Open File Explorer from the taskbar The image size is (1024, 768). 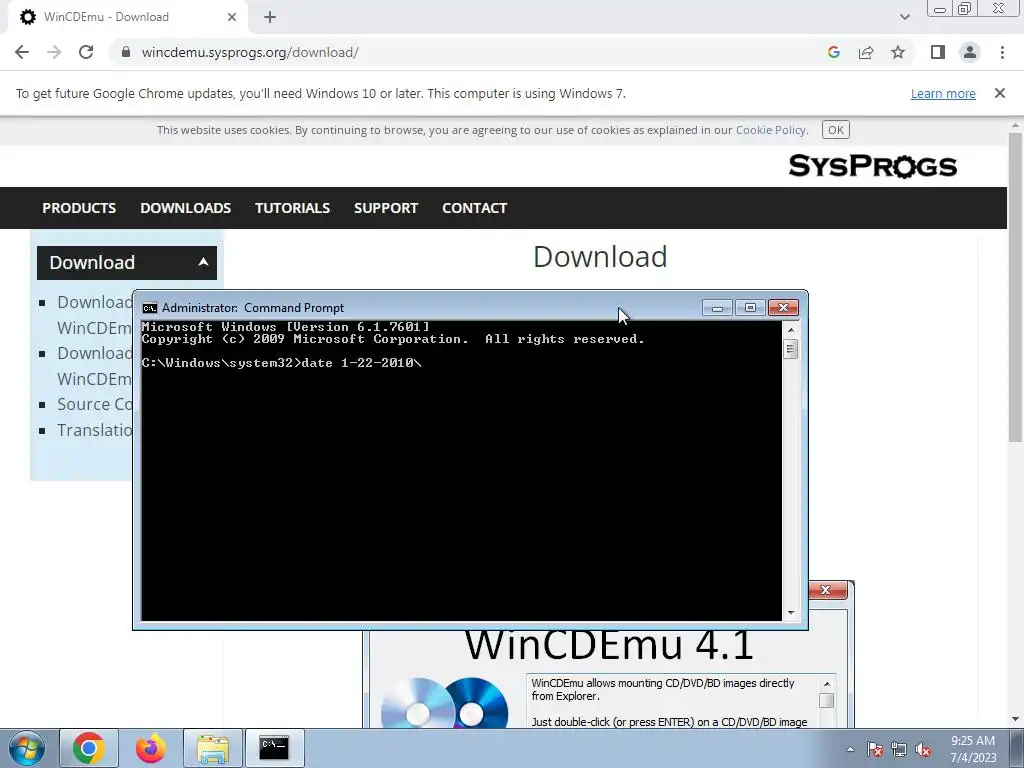[213, 748]
